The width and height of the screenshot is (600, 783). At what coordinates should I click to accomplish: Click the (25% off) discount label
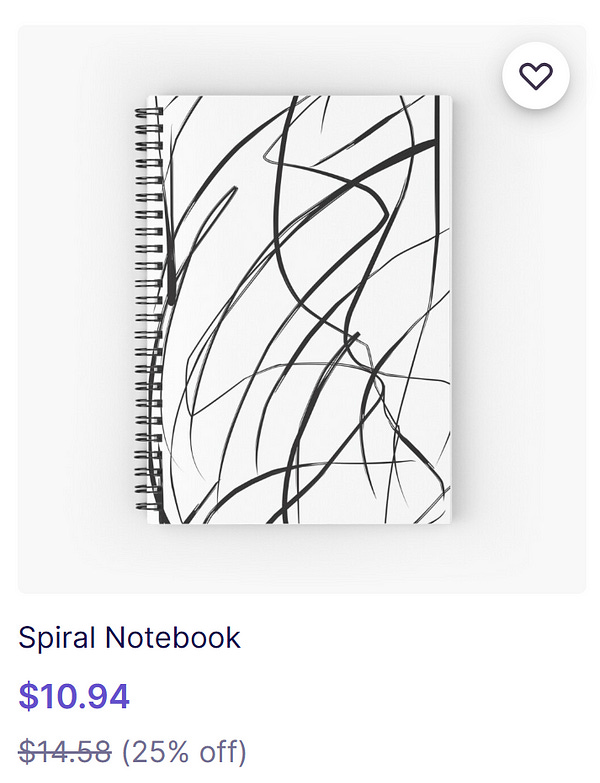pos(184,752)
